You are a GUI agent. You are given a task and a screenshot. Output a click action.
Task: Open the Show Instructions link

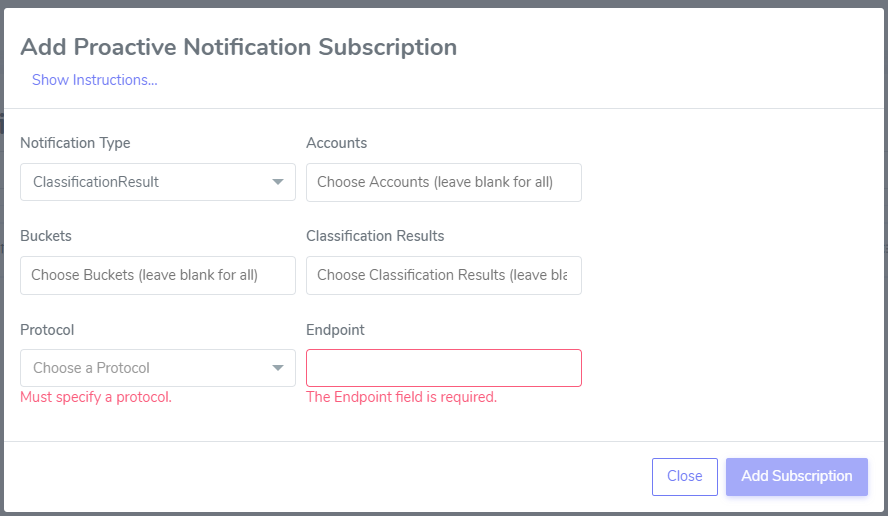(95, 80)
